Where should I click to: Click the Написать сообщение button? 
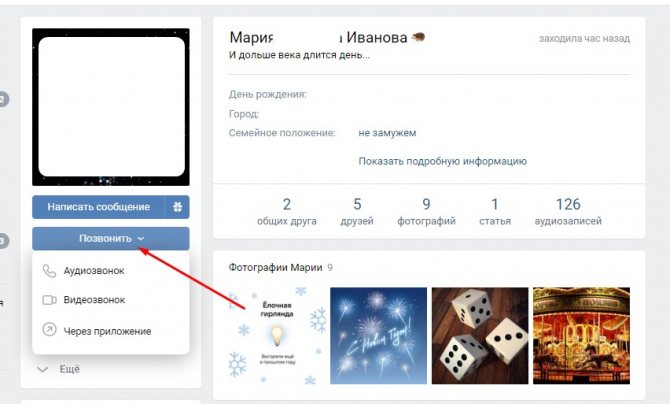click(x=98, y=207)
